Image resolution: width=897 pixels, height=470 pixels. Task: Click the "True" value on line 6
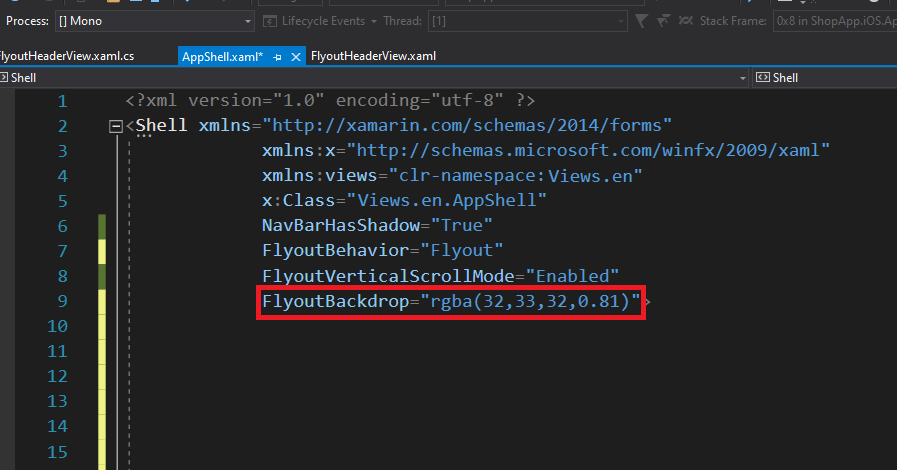click(462, 226)
